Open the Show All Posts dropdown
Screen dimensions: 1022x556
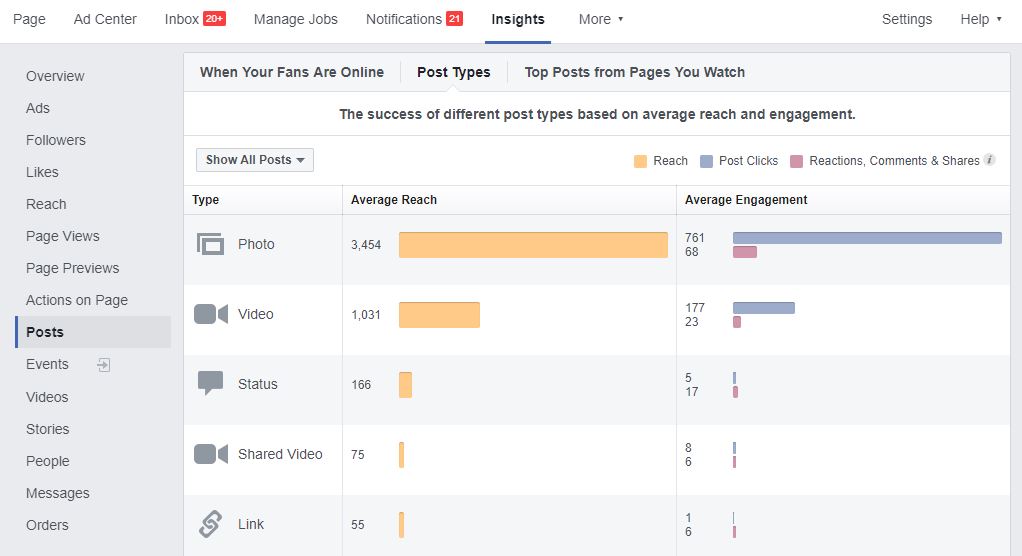pos(255,160)
